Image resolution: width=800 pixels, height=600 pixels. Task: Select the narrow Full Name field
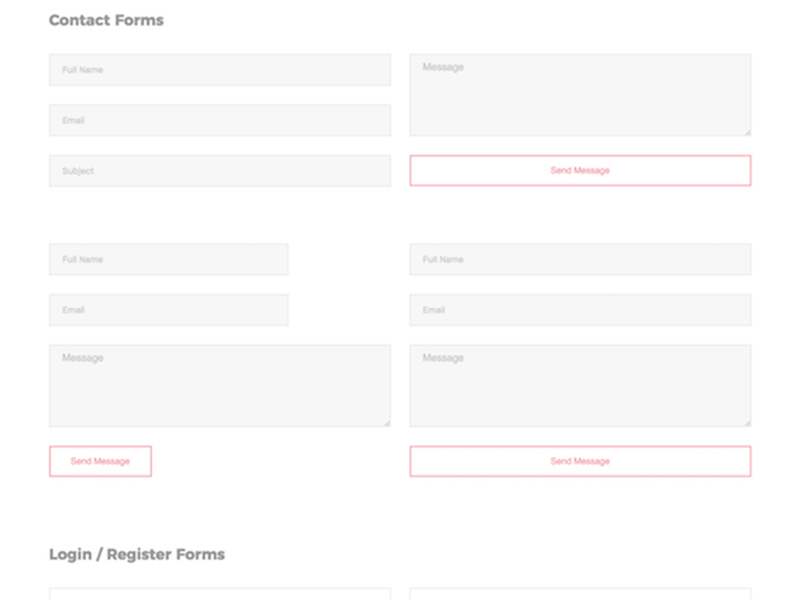click(168, 260)
